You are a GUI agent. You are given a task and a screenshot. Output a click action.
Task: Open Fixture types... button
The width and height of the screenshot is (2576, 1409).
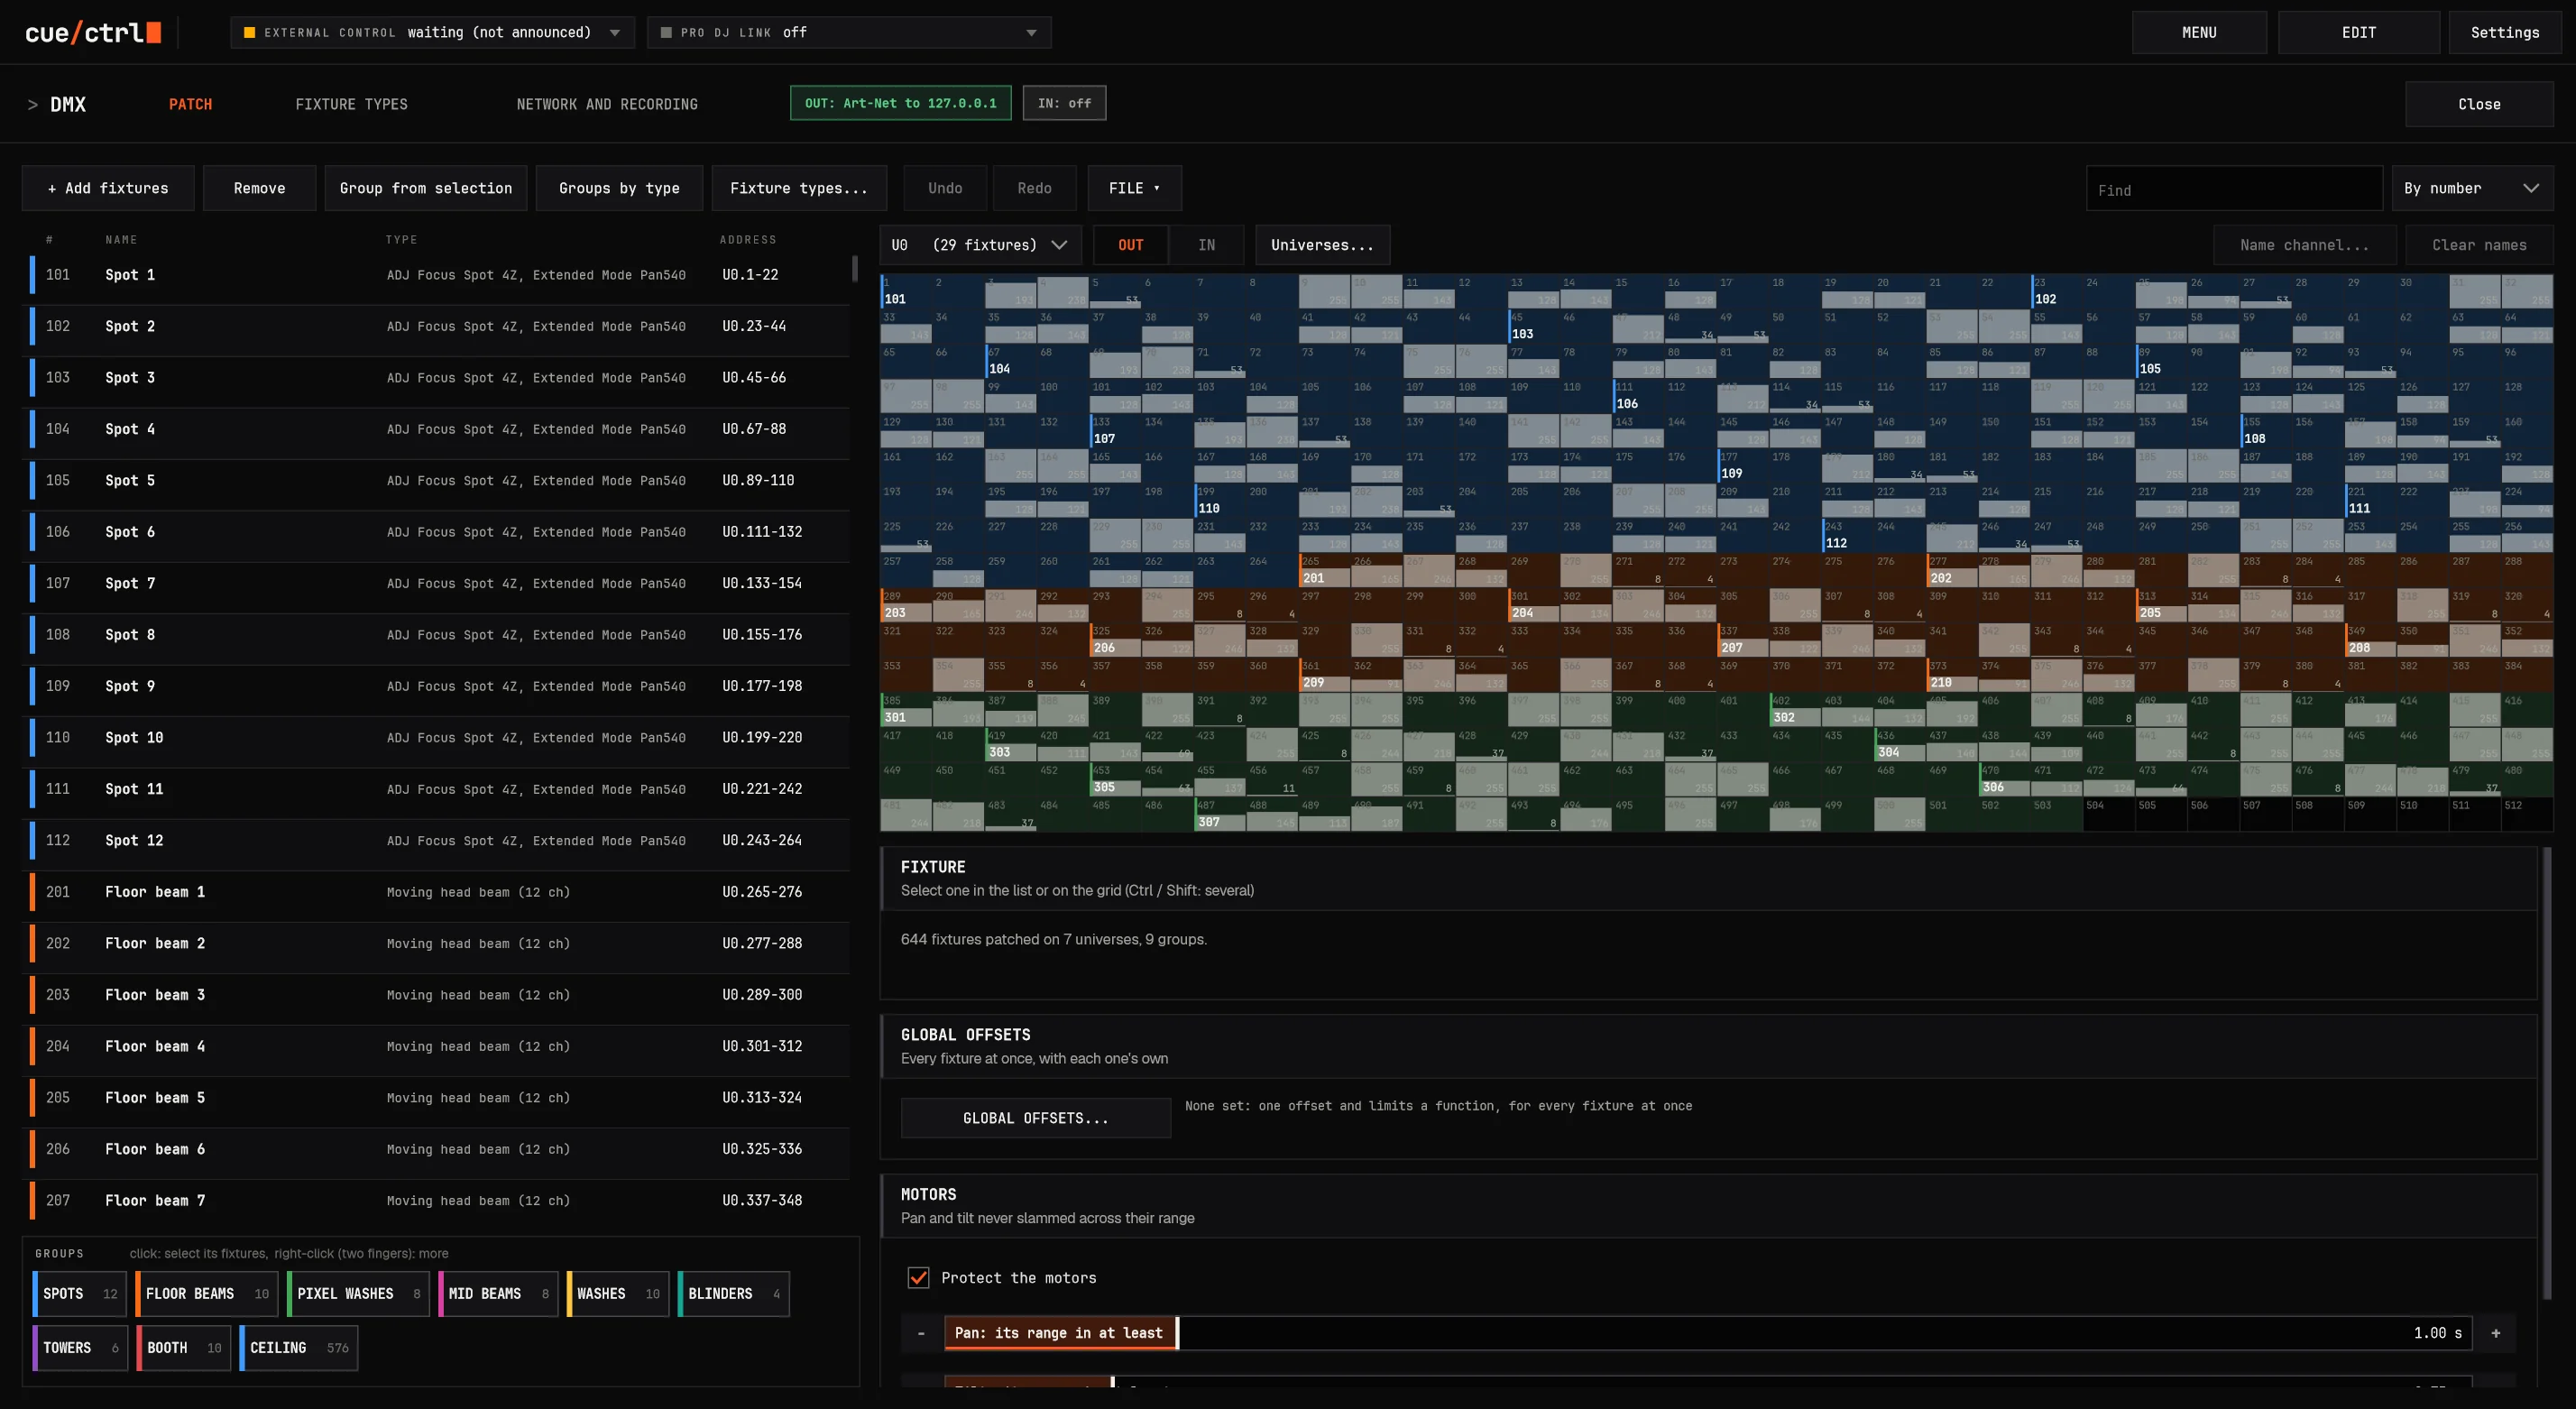(x=798, y=188)
